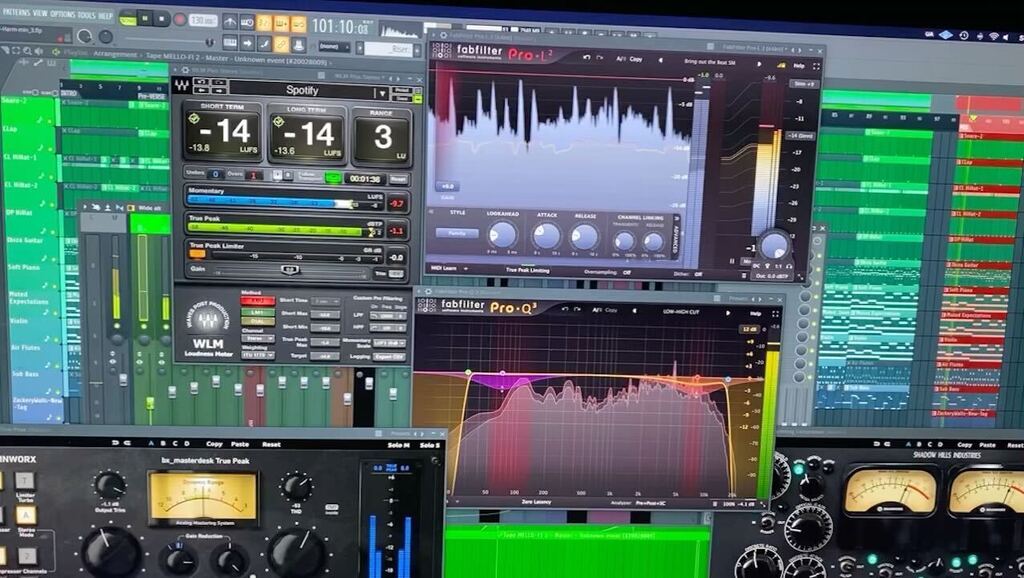Toggle the wait for input icon
Viewport: 1024px width, 578px height.
(x=247, y=23)
